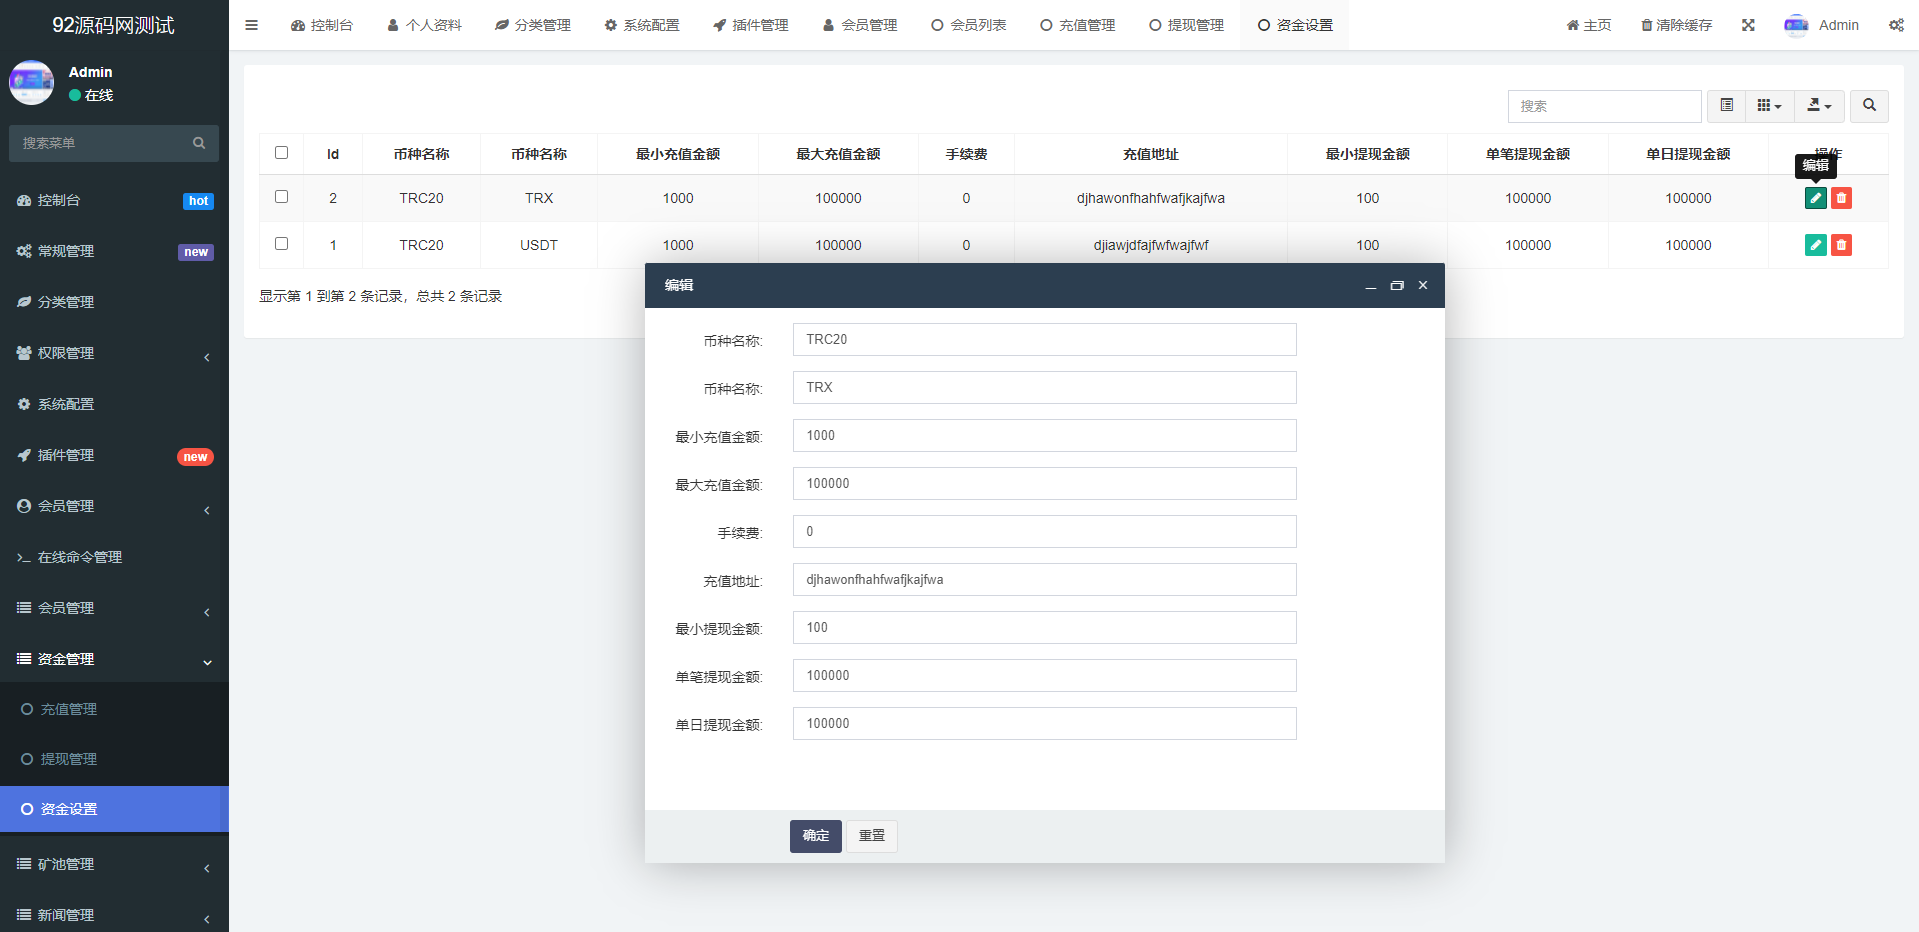Click the green edit icon for TRX row
The height and width of the screenshot is (932, 1919).
coord(1815,198)
